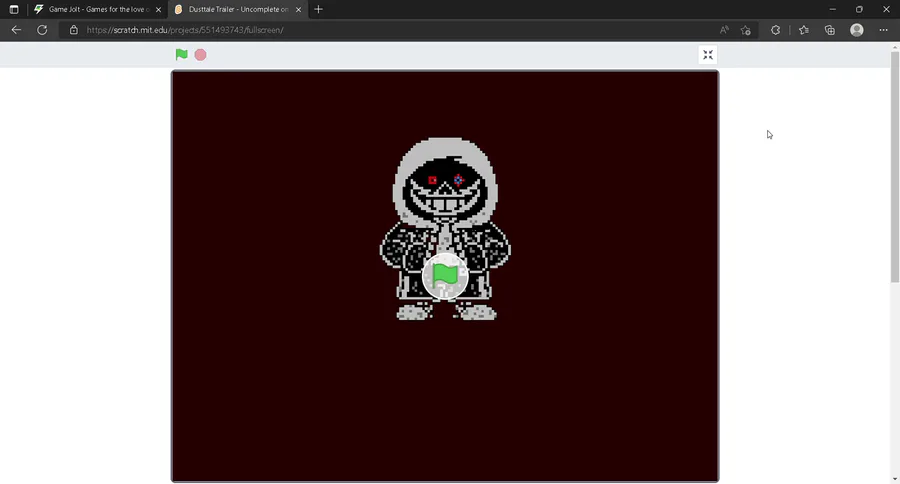Image resolution: width=900 pixels, height=484 pixels.
Task: Click the green flag to start the project
Action: tap(181, 55)
